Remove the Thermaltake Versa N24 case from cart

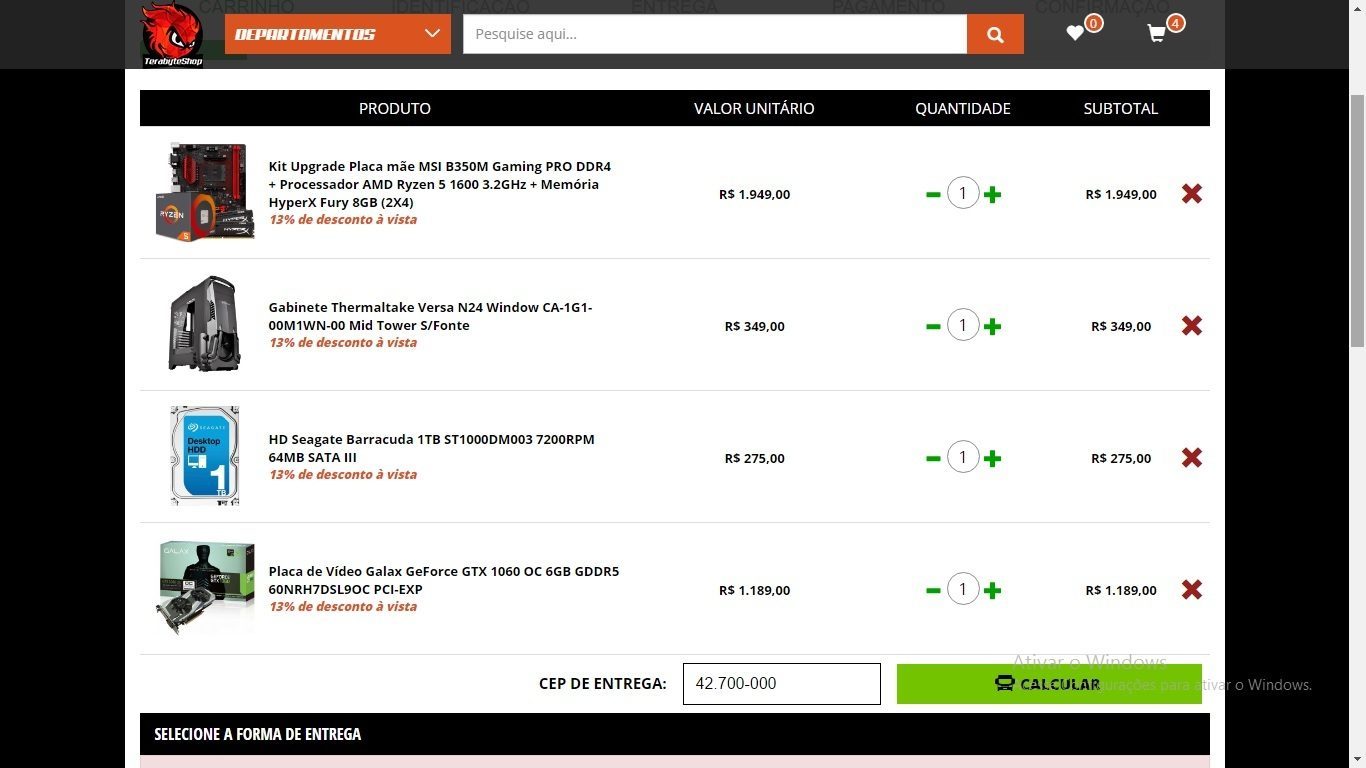click(1191, 325)
